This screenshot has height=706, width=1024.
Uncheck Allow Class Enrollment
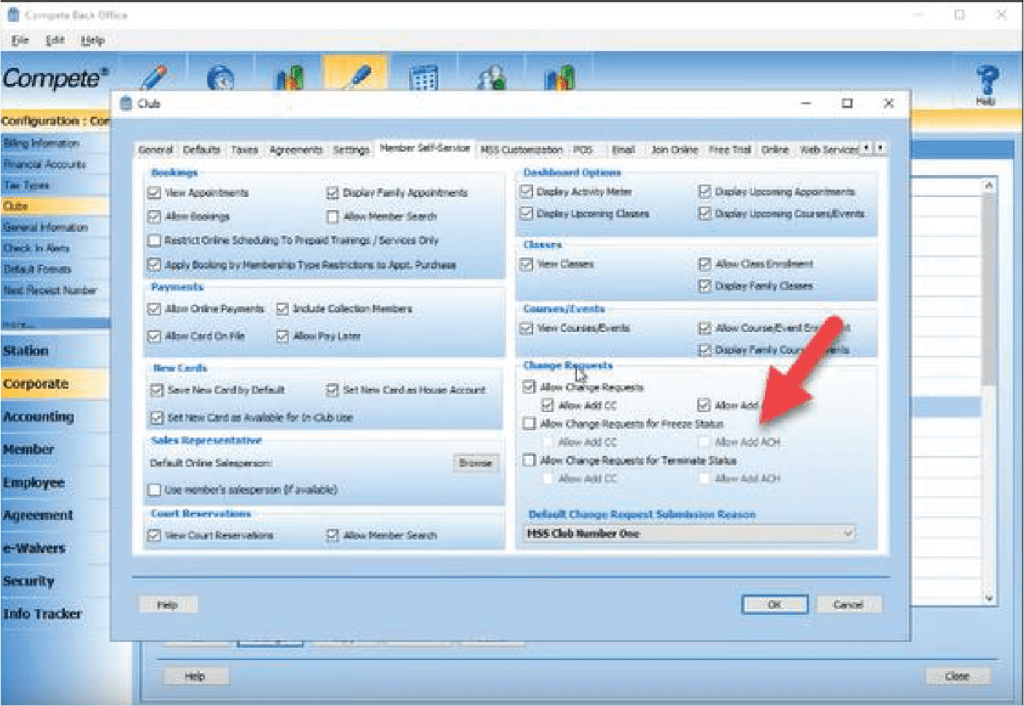click(x=705, y=264)
